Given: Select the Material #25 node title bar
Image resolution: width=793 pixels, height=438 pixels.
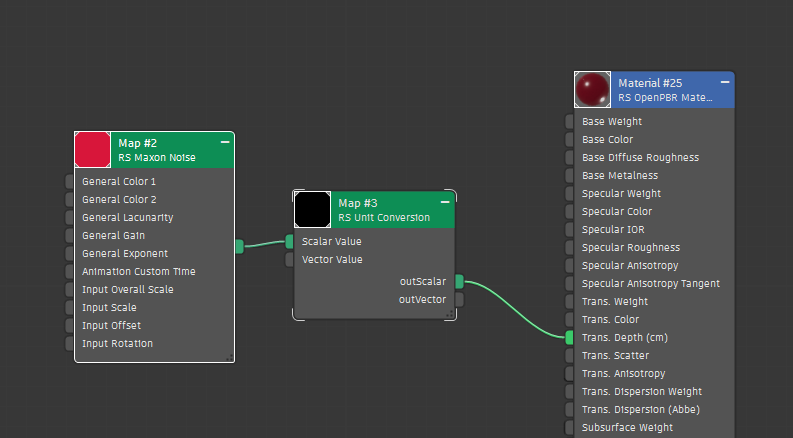Looking at the screenshot, I should pyautogui.click(x=670, y=90).
